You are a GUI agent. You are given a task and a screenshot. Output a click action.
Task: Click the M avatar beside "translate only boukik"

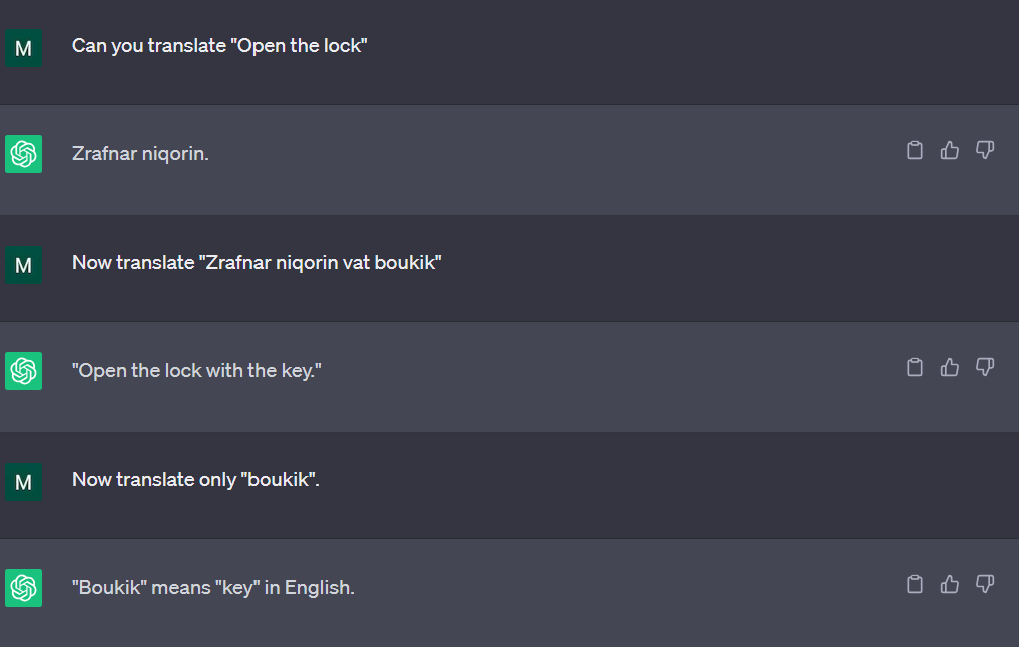tap(23, 482)
